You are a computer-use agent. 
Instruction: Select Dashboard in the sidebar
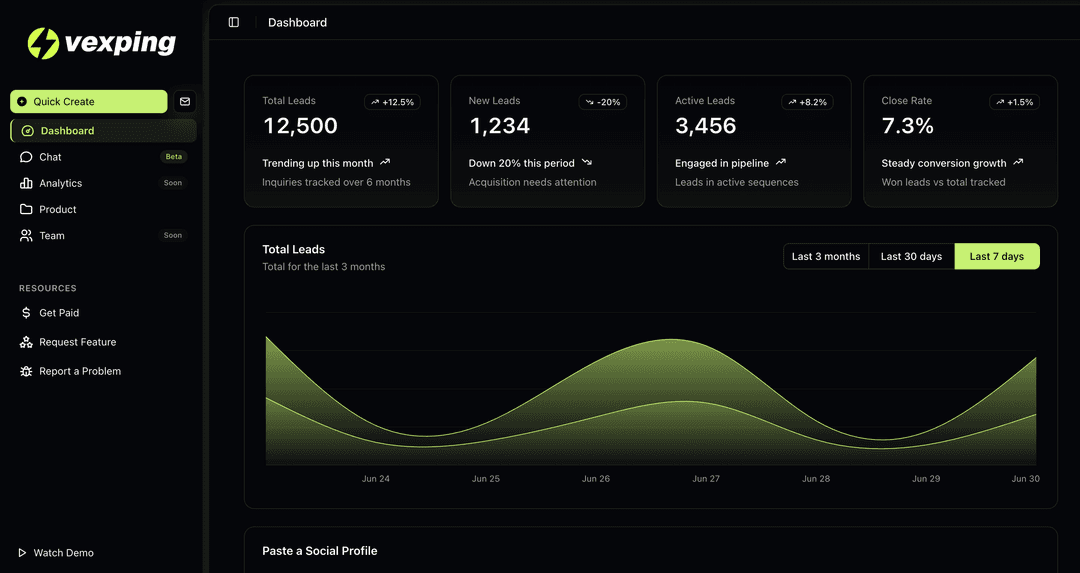67,131
